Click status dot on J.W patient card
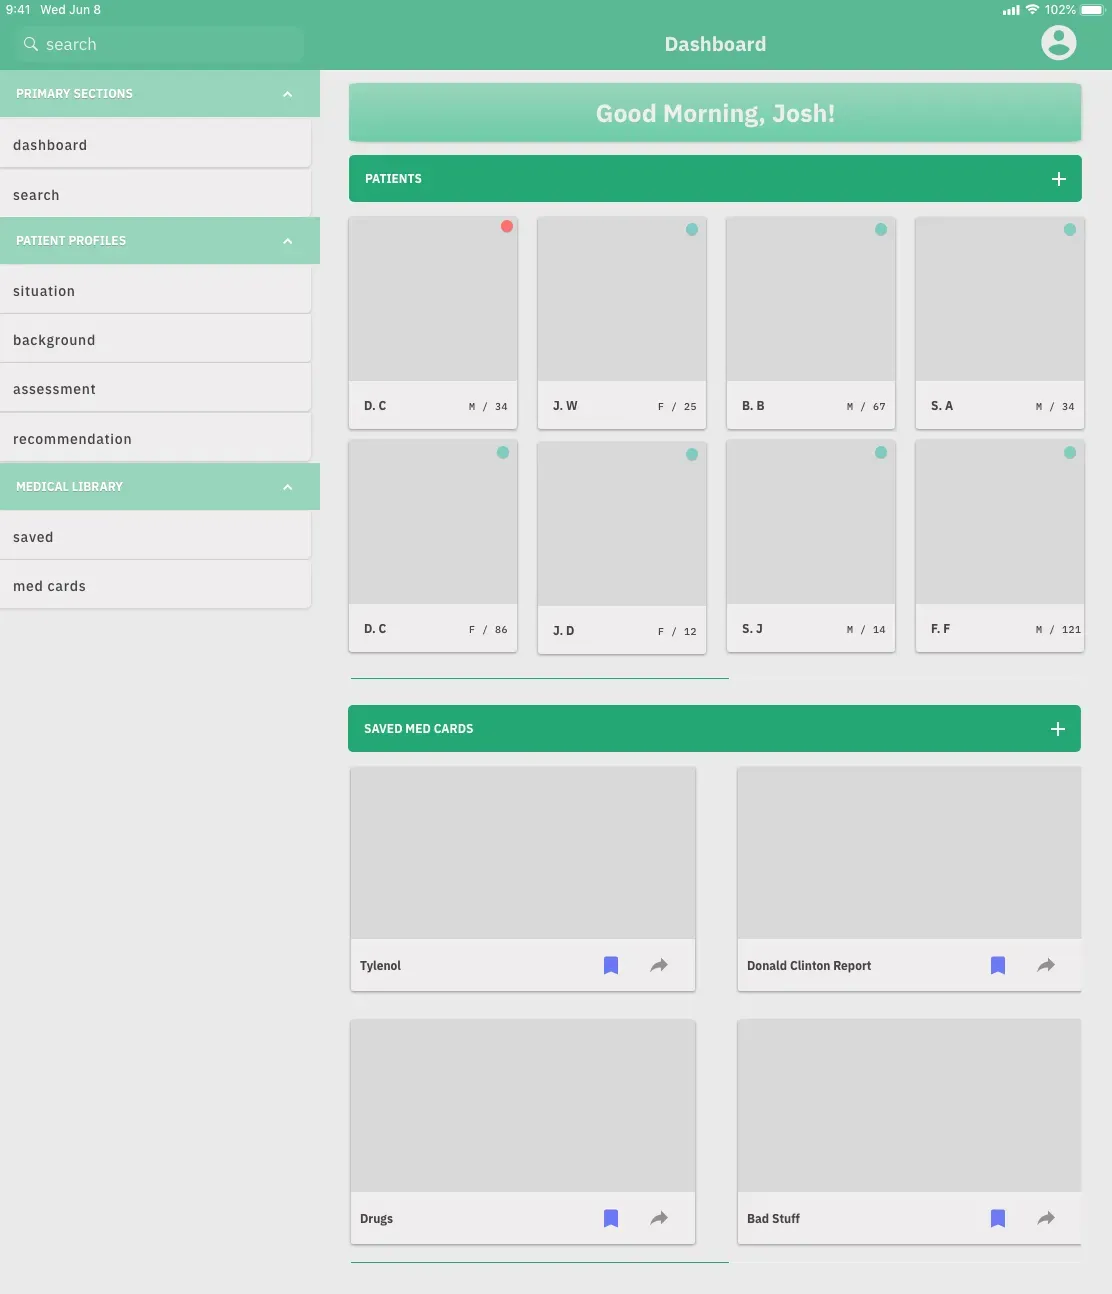 click(692, 230)
